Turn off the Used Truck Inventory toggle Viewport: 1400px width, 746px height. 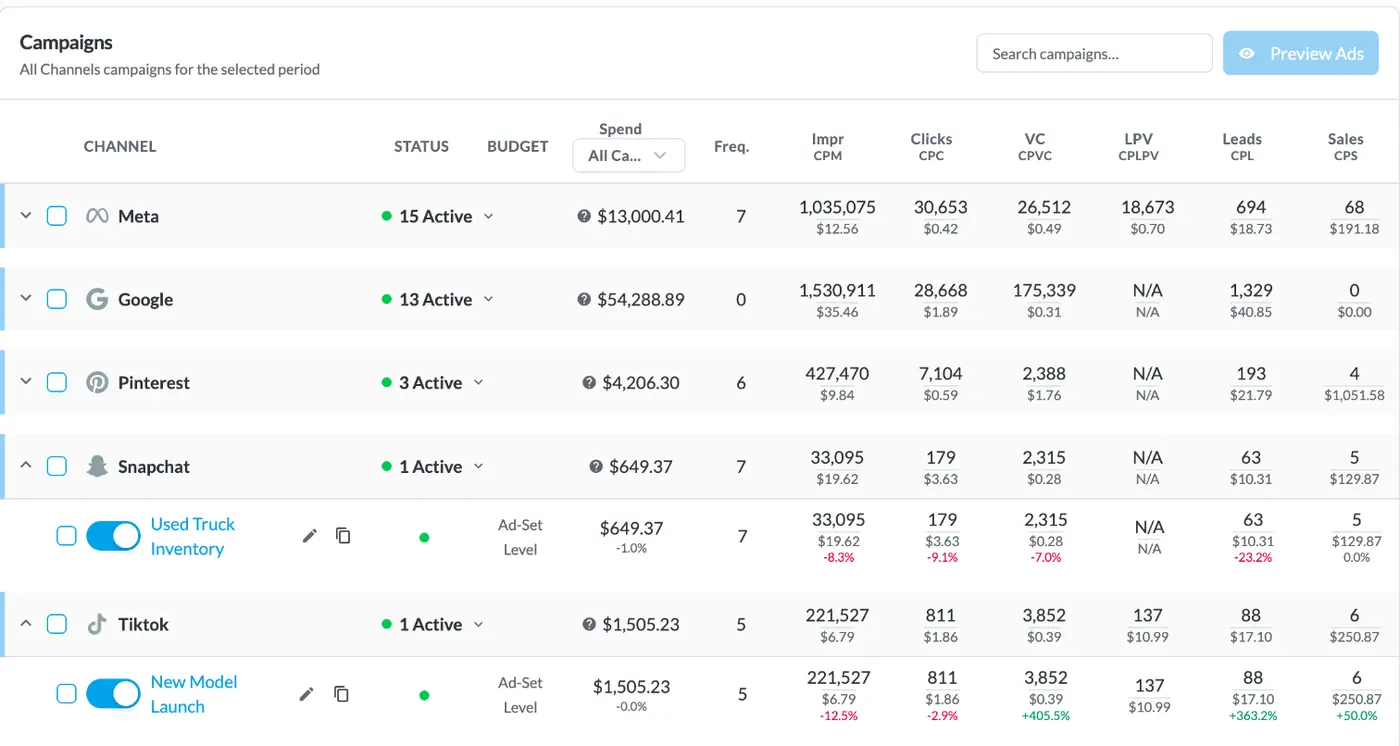(113, 536)
